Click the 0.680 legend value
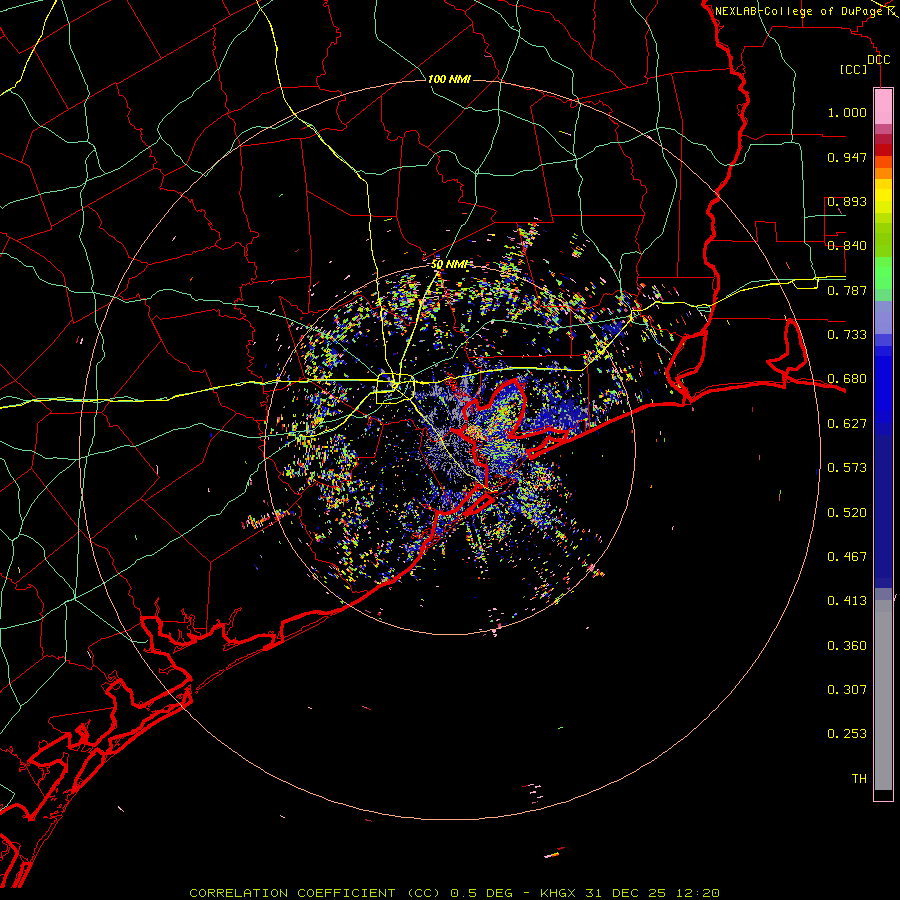This screenshot has height=900, width=900. tap(847, 379)
